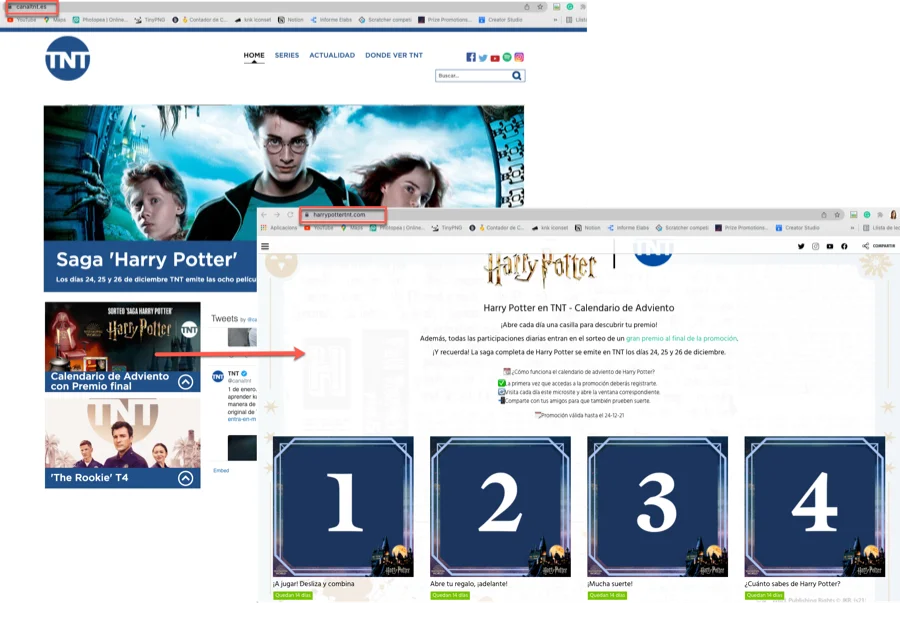
Task: Click Notion bookmark in harrypottertnt.com window
Action: pos(588,228)
